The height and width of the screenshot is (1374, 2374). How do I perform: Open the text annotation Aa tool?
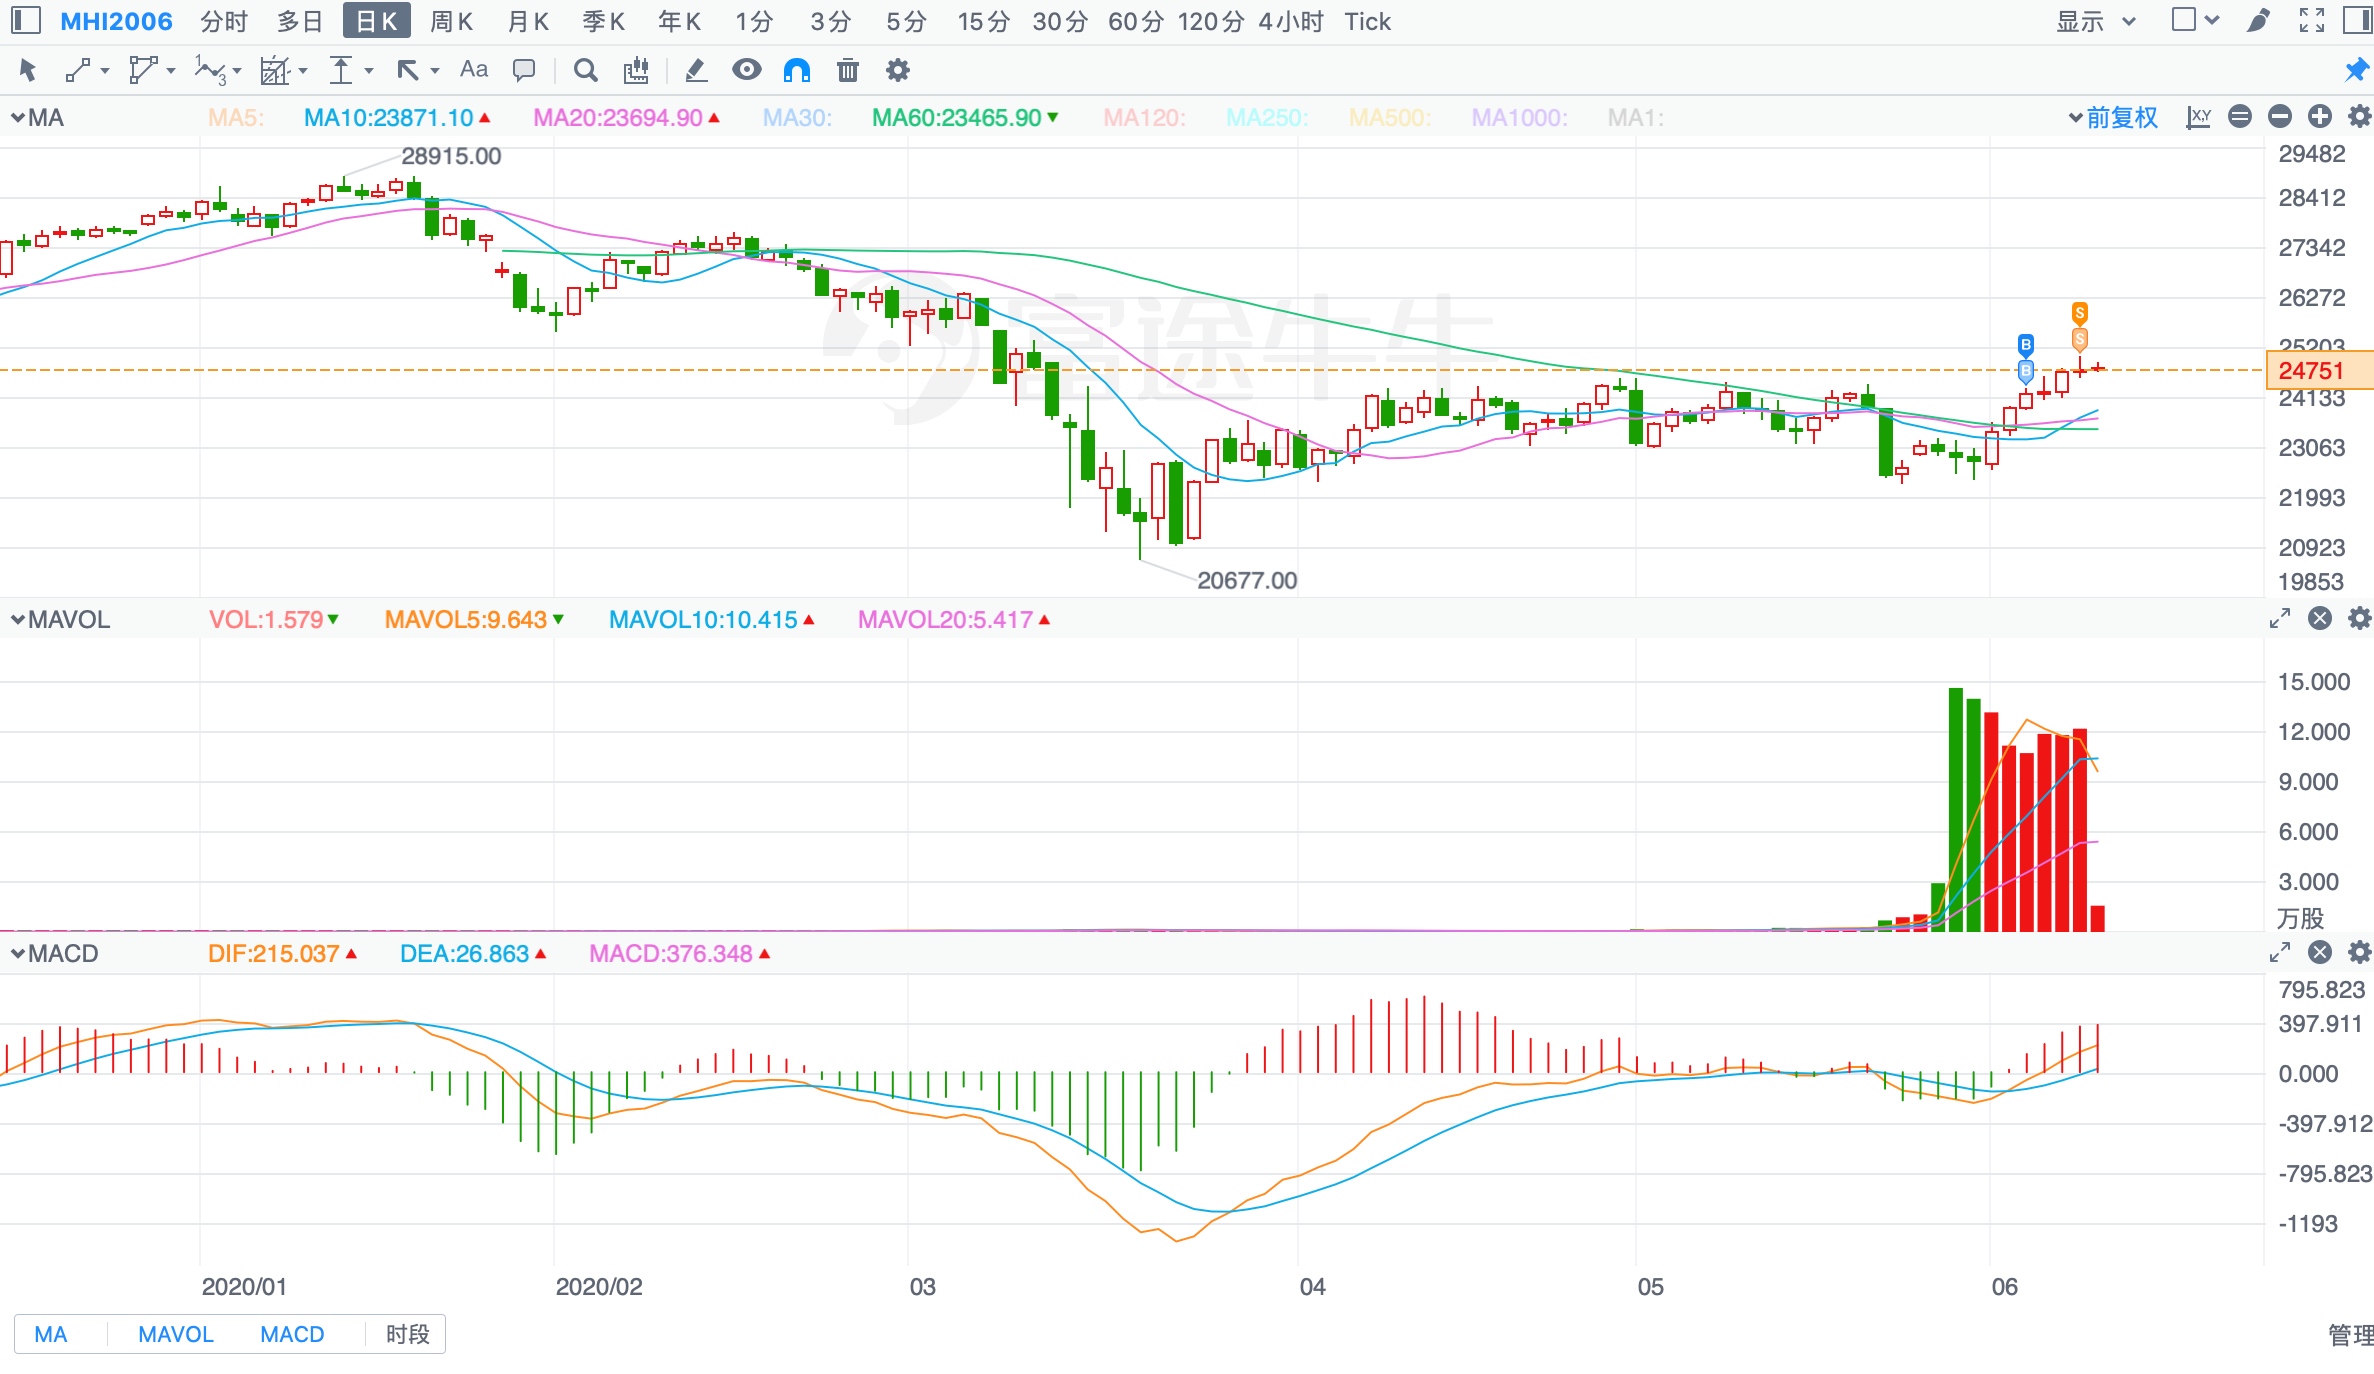[x=473, y=70]
